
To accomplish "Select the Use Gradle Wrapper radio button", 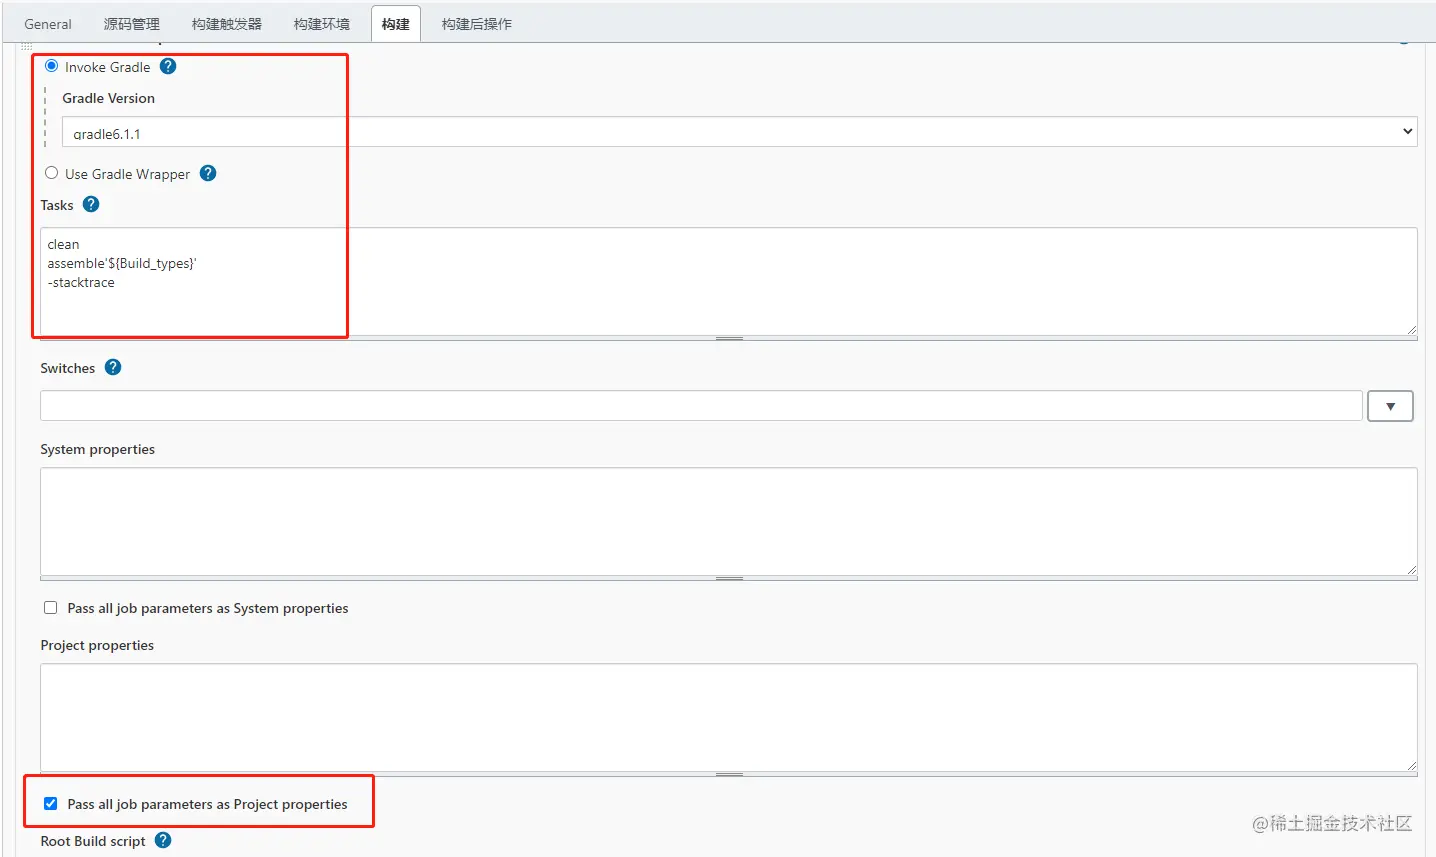I will [x=51, y=172].
